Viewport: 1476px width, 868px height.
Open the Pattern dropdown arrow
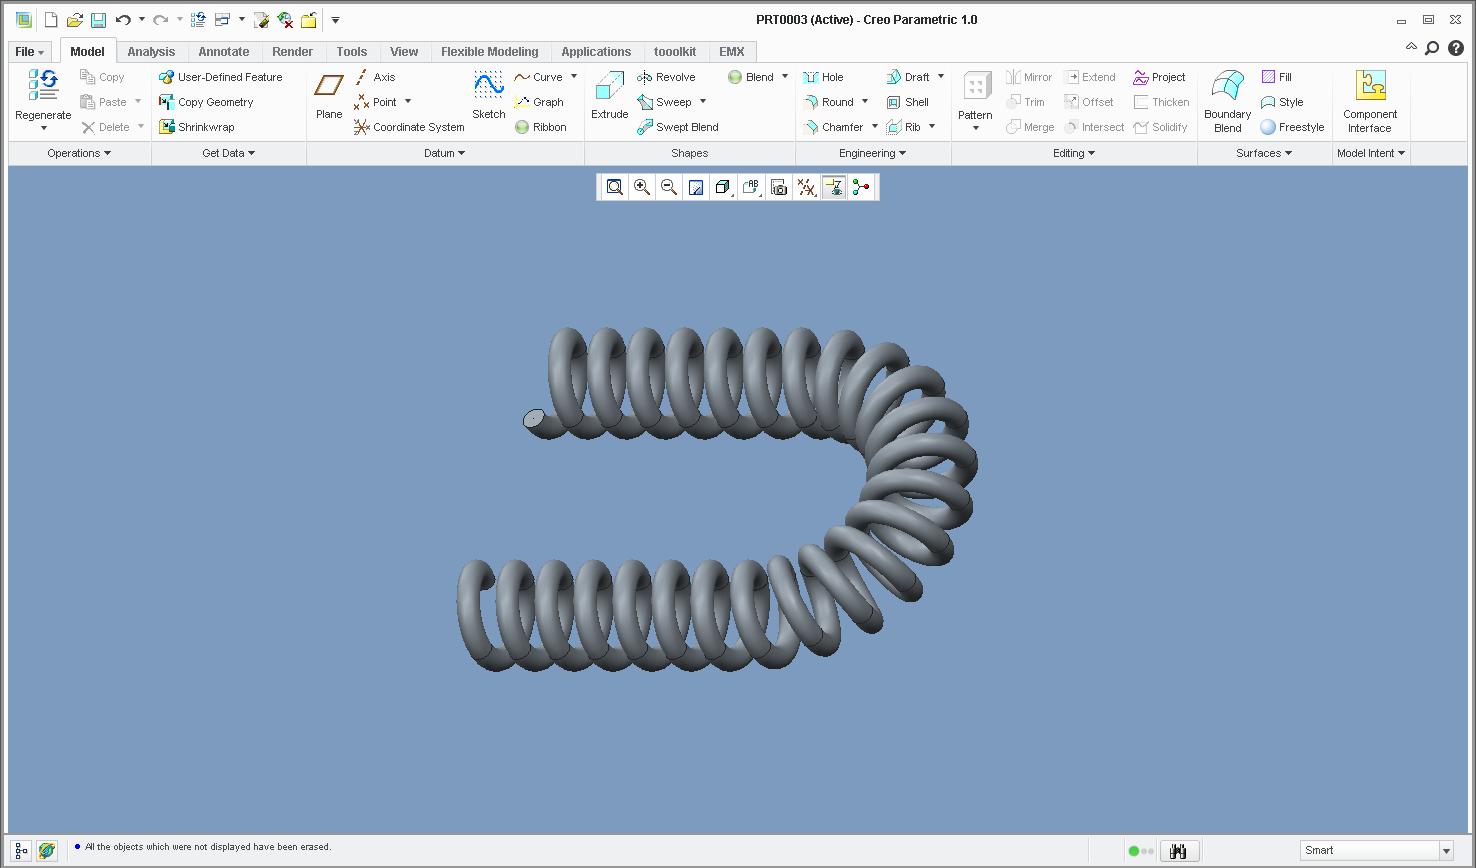click(x=975, y=128)
